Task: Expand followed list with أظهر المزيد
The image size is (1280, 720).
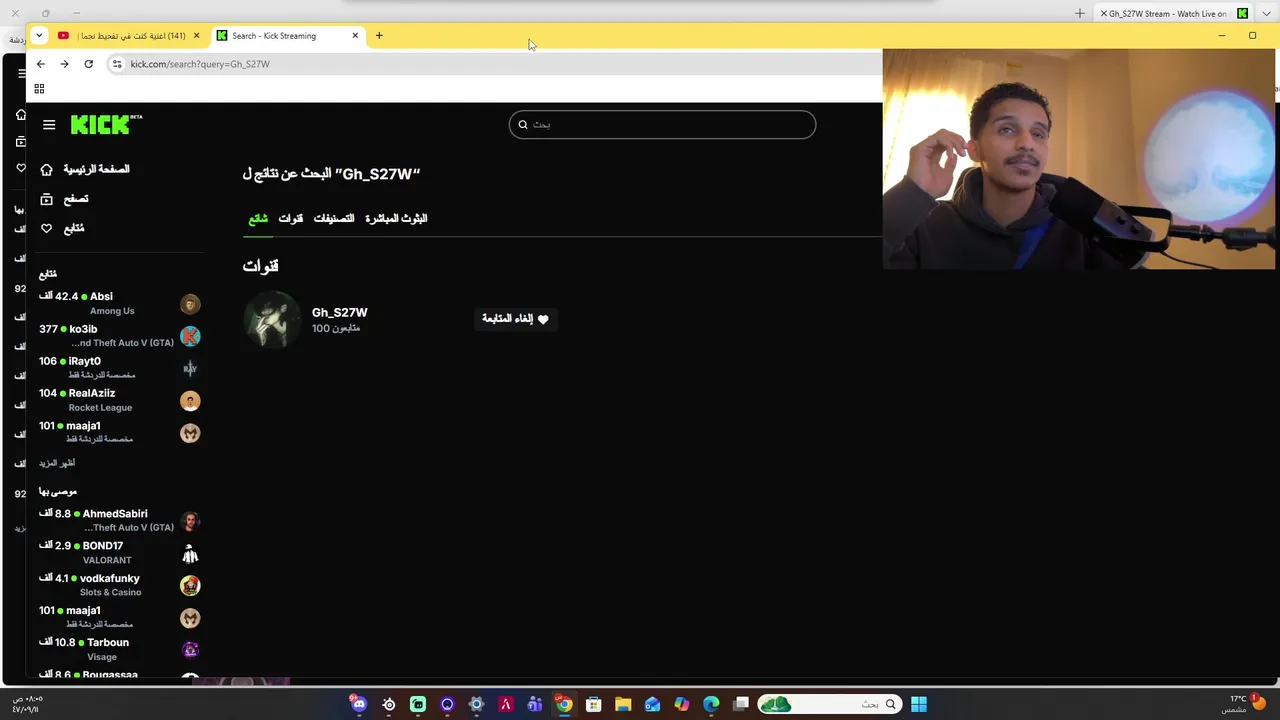Action: tap(57, 463)
